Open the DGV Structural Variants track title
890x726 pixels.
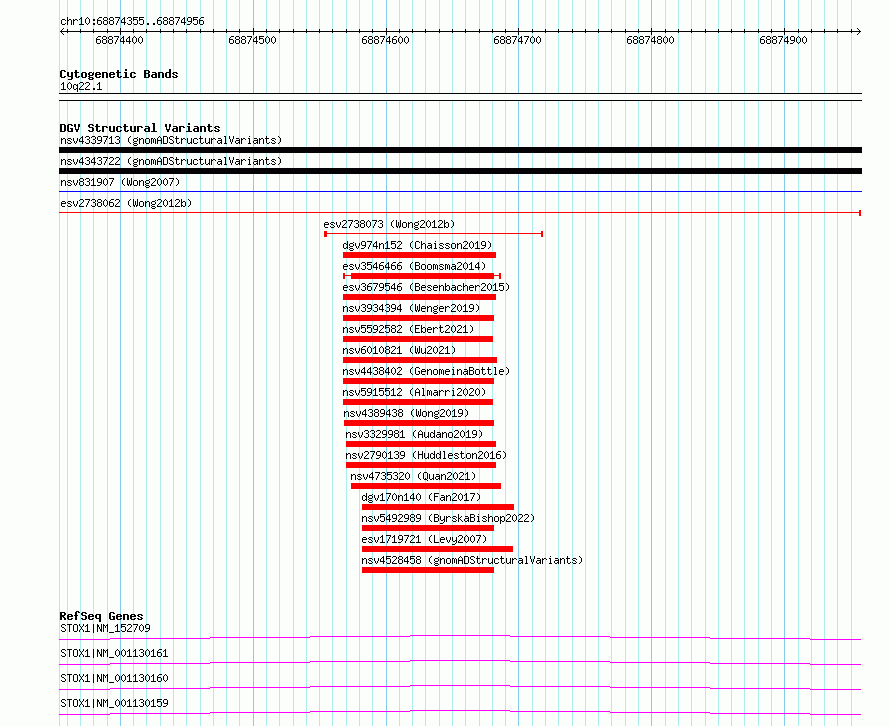point(140,128)
